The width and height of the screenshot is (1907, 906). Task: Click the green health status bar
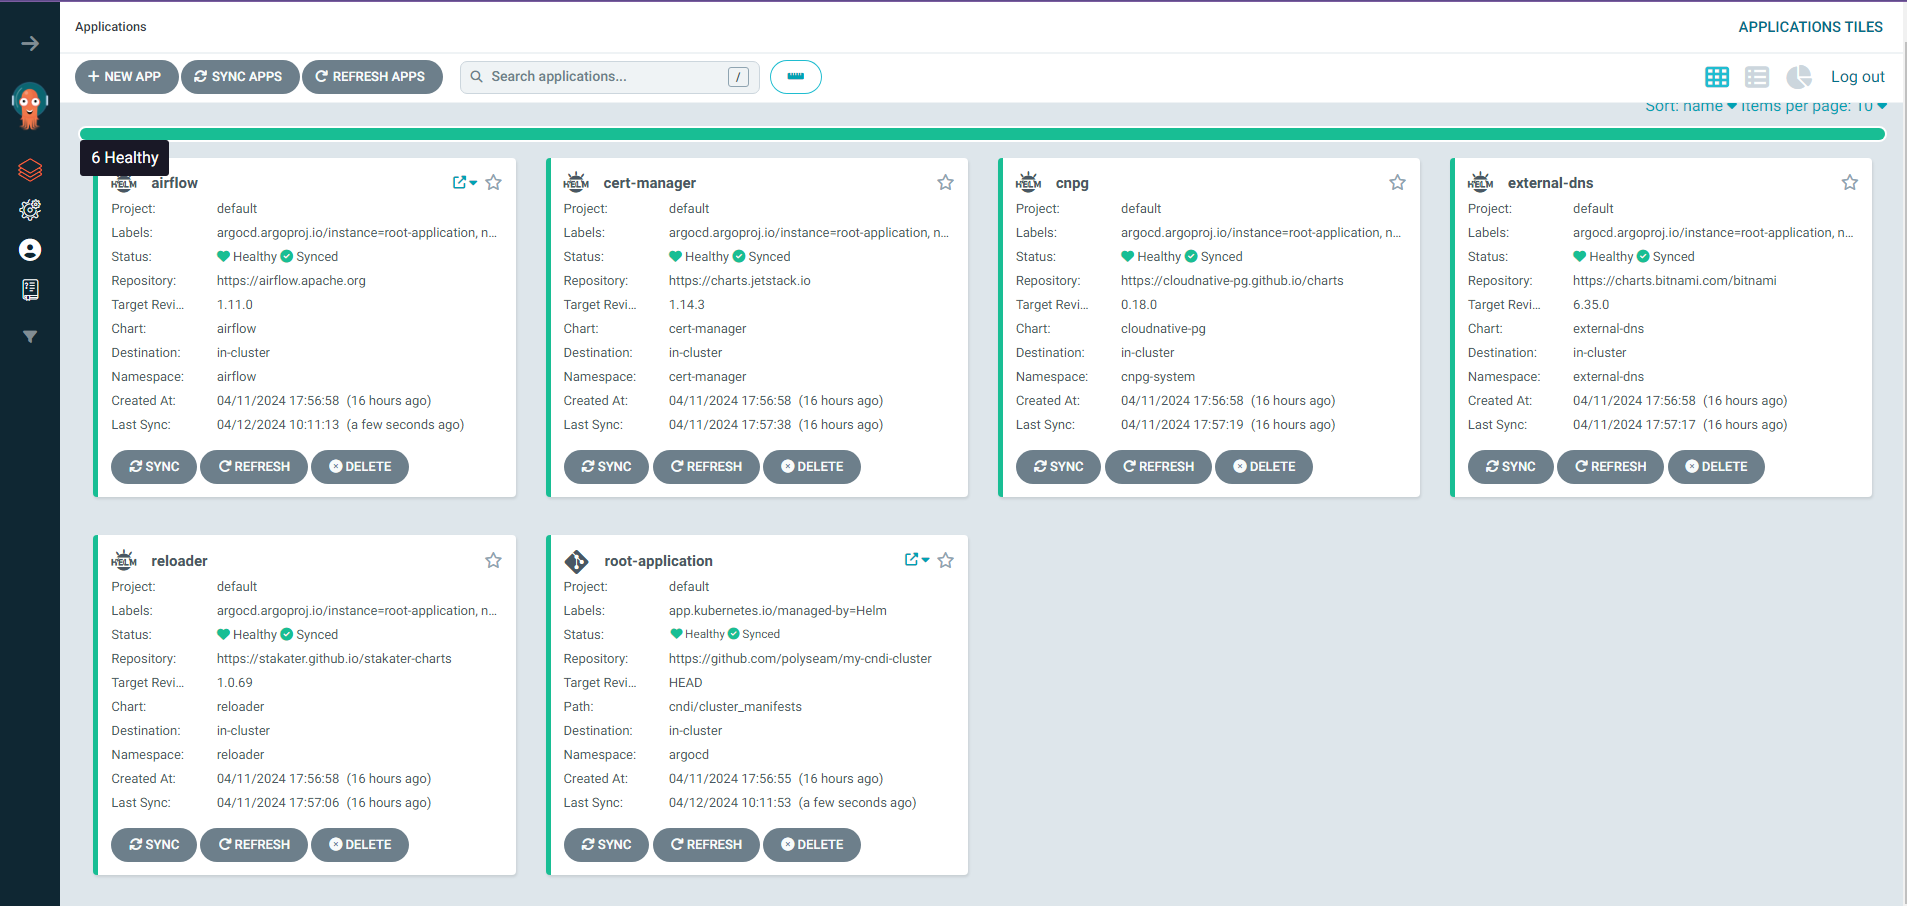982,134
